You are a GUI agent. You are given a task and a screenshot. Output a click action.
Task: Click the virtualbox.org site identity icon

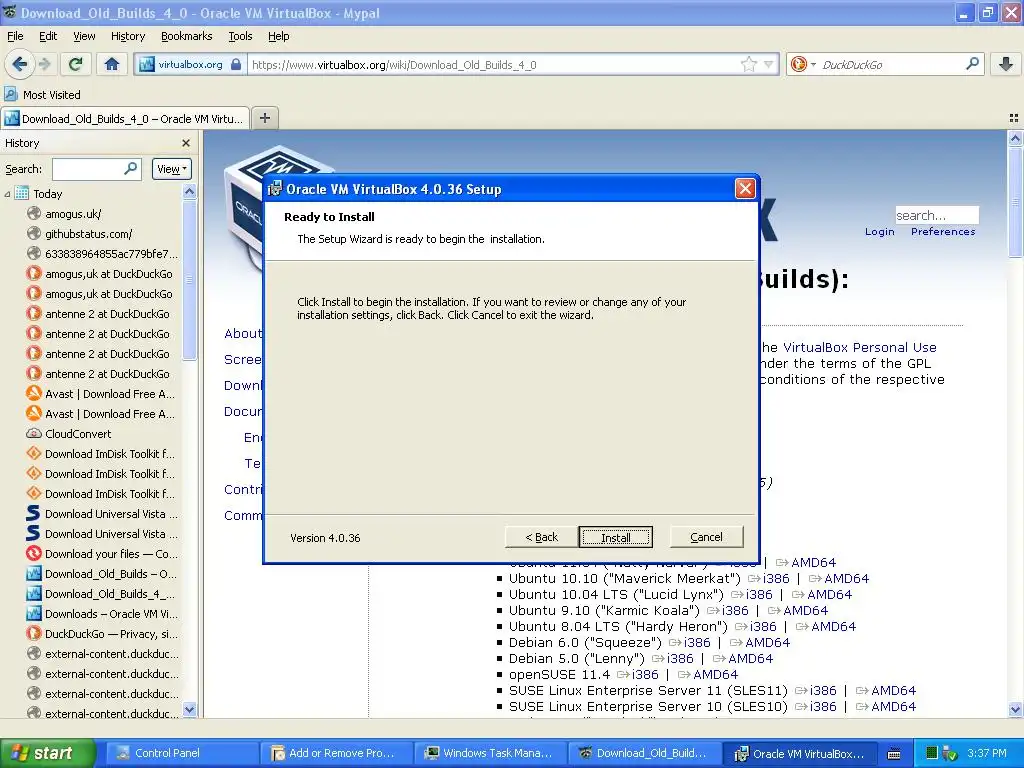(189, 65)
